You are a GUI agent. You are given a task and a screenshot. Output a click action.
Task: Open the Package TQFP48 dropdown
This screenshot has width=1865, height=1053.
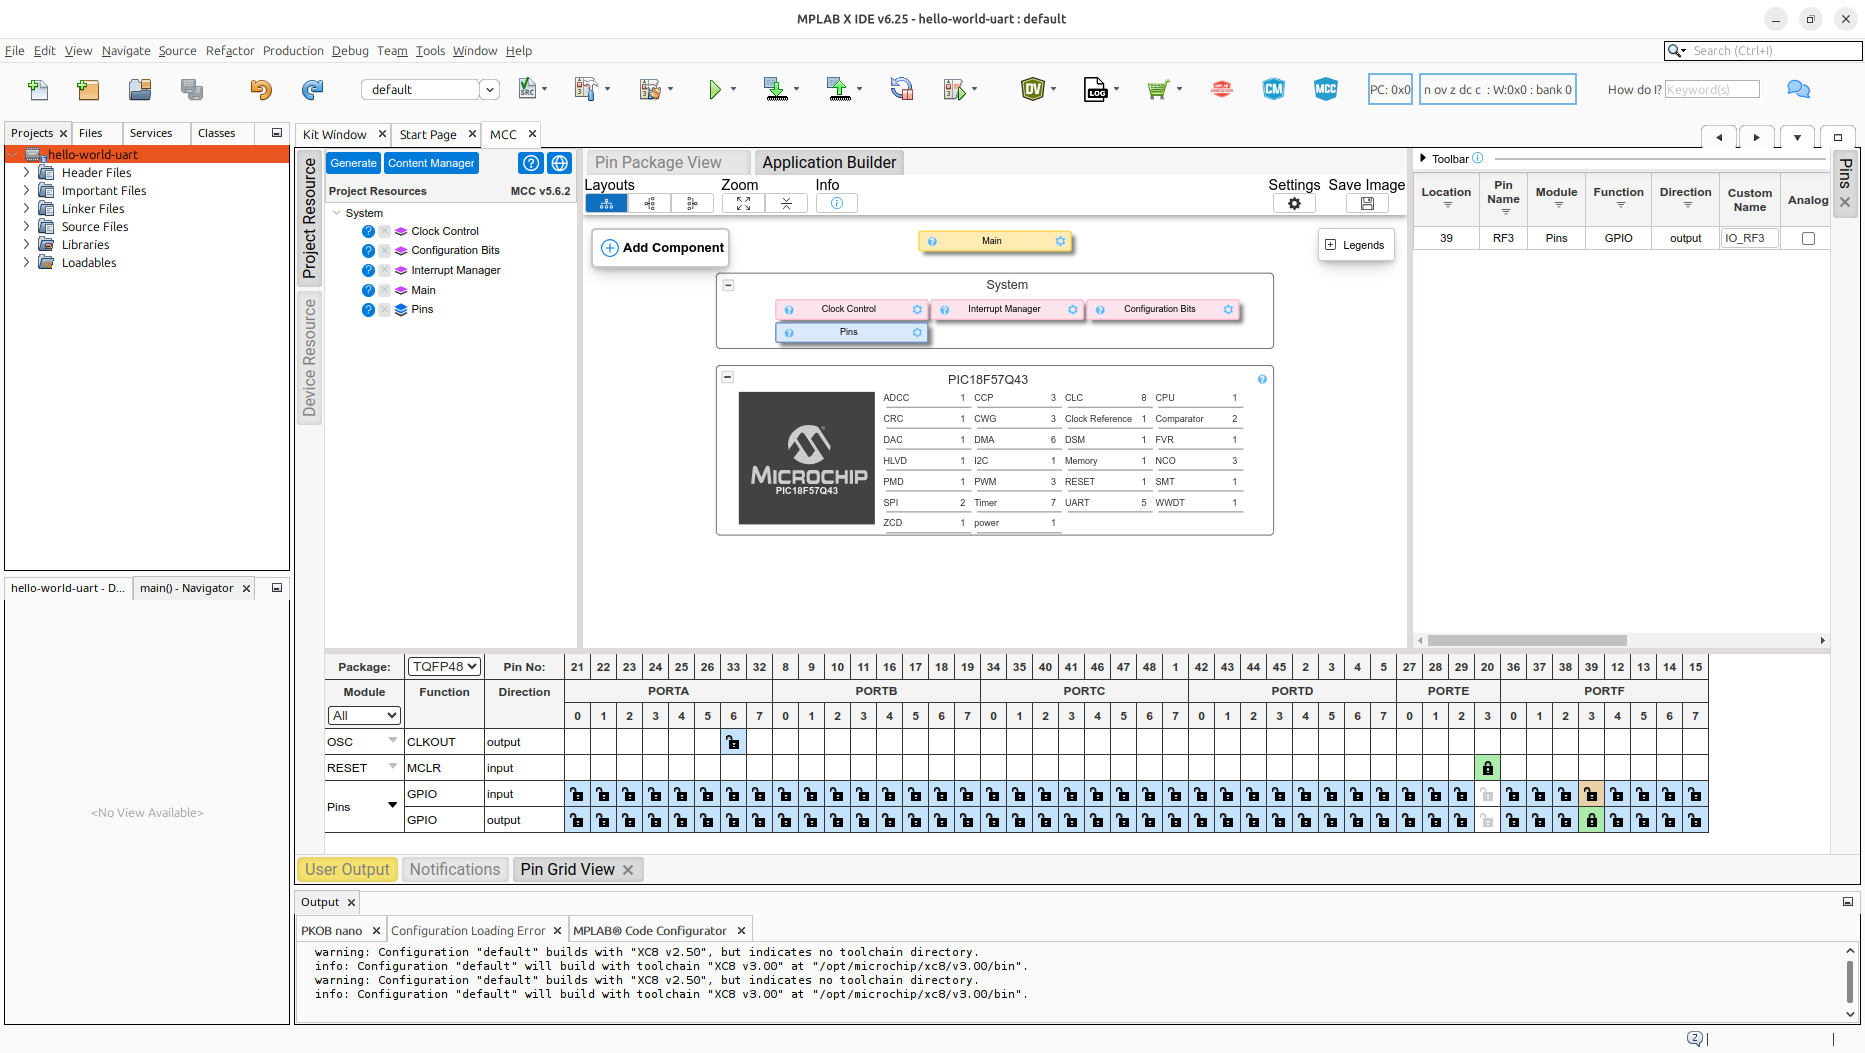click(444, 666)
